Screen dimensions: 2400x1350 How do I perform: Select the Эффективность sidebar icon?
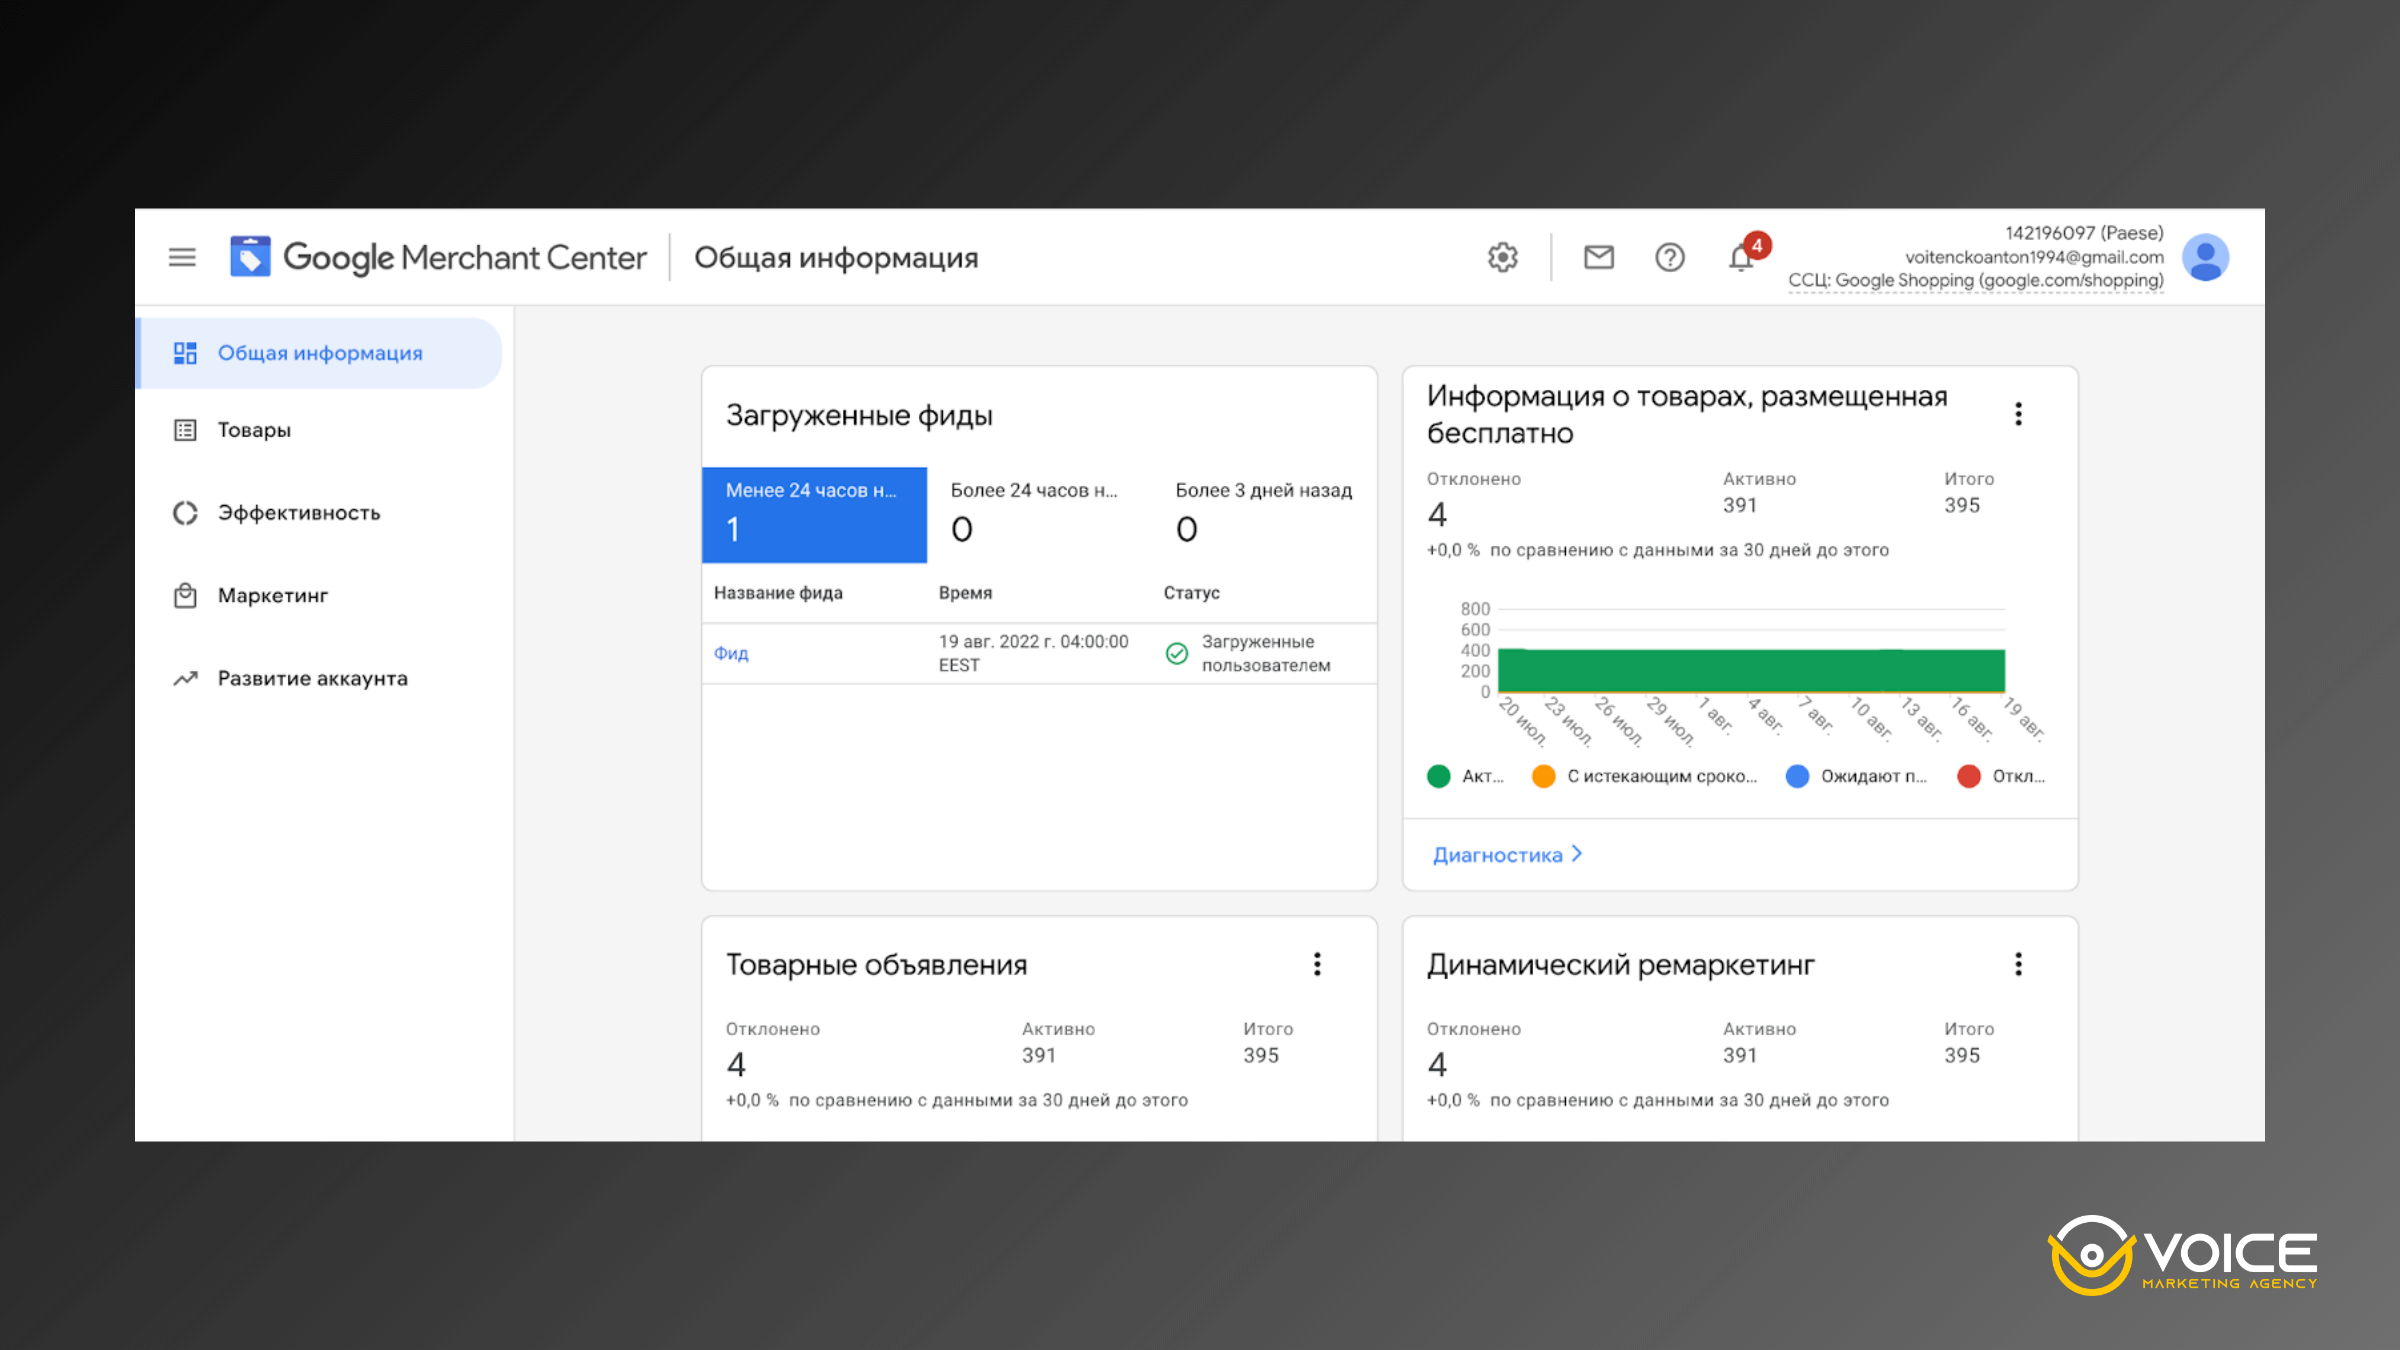coord(186,512)
